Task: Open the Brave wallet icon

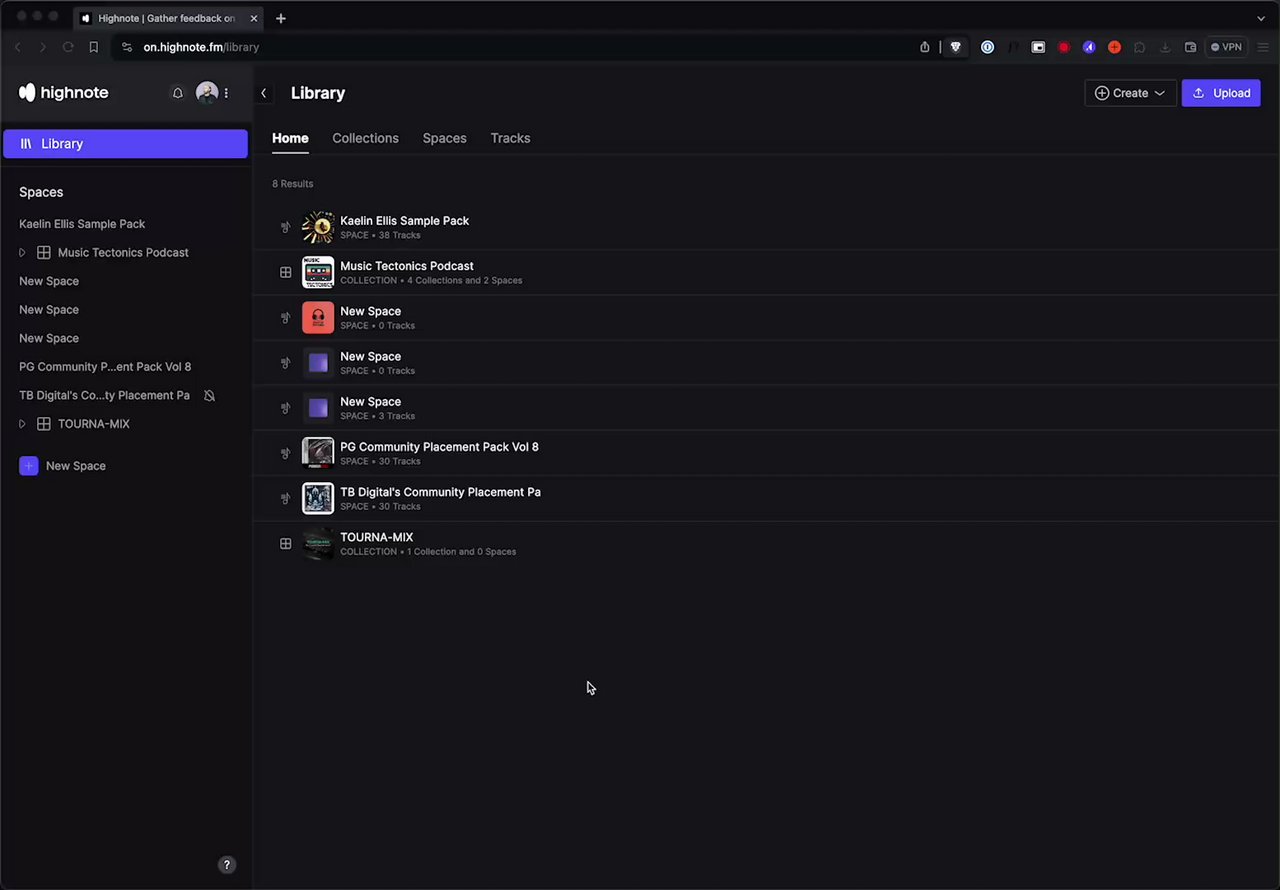Action: point(1190,47)
